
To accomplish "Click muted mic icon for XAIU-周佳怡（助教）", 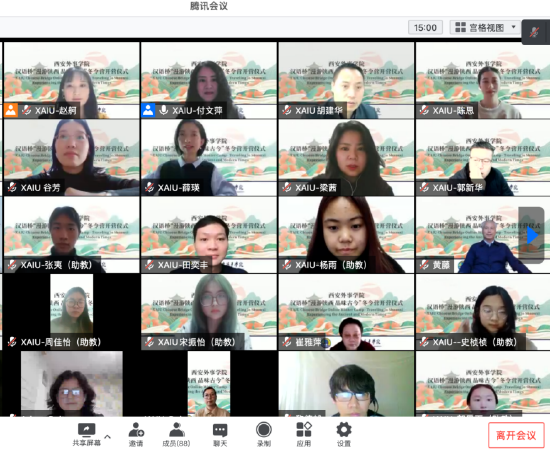I will pos(12,342).
